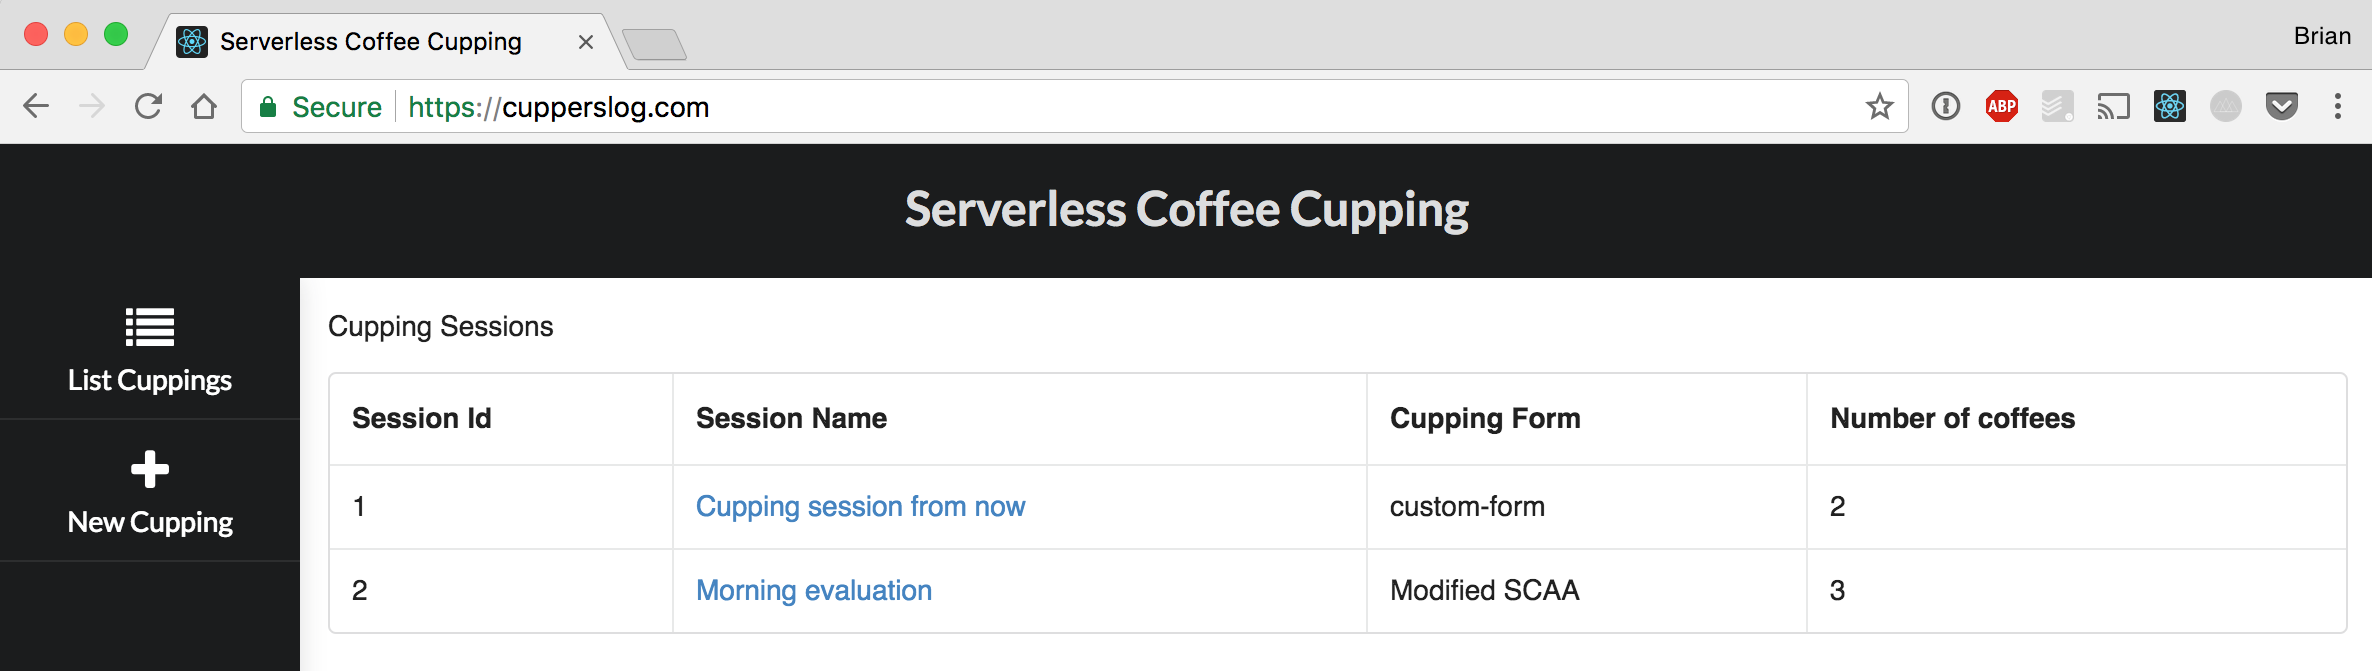2372x671 pixels.
Task: Navigate back to the previous page
Action: click(36, 106)
